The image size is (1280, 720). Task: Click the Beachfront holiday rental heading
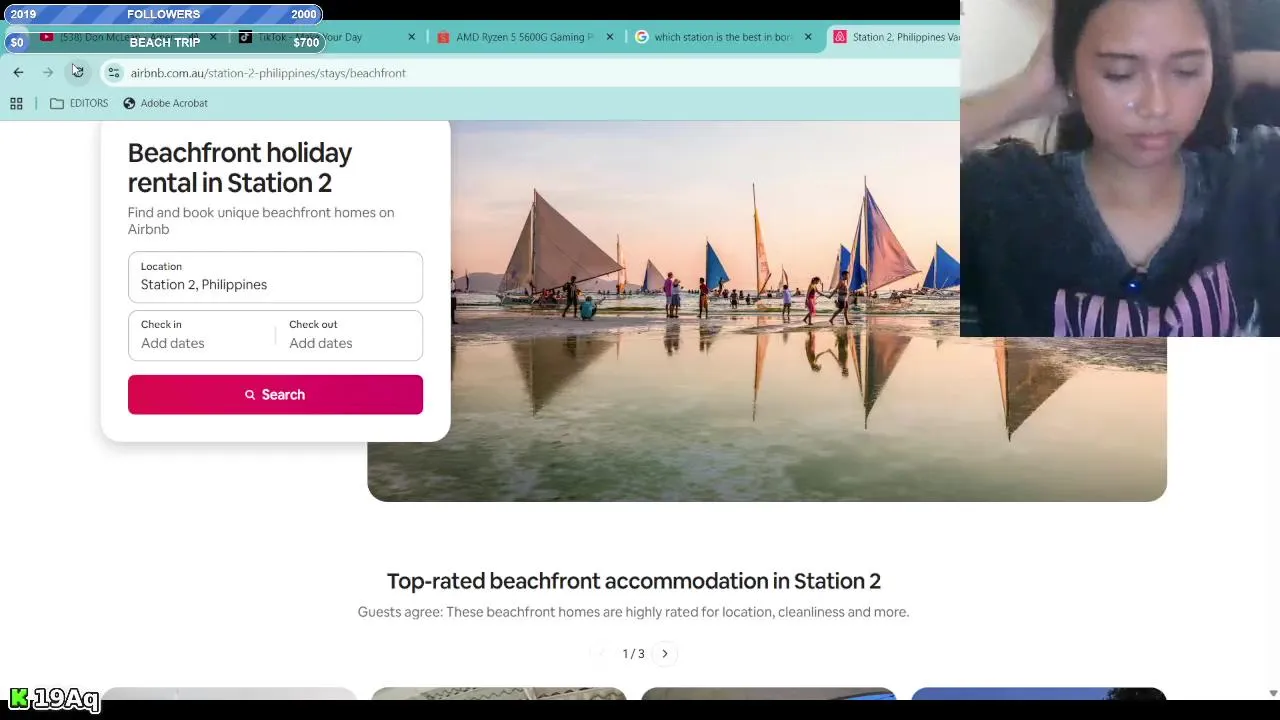pos(240,168)
